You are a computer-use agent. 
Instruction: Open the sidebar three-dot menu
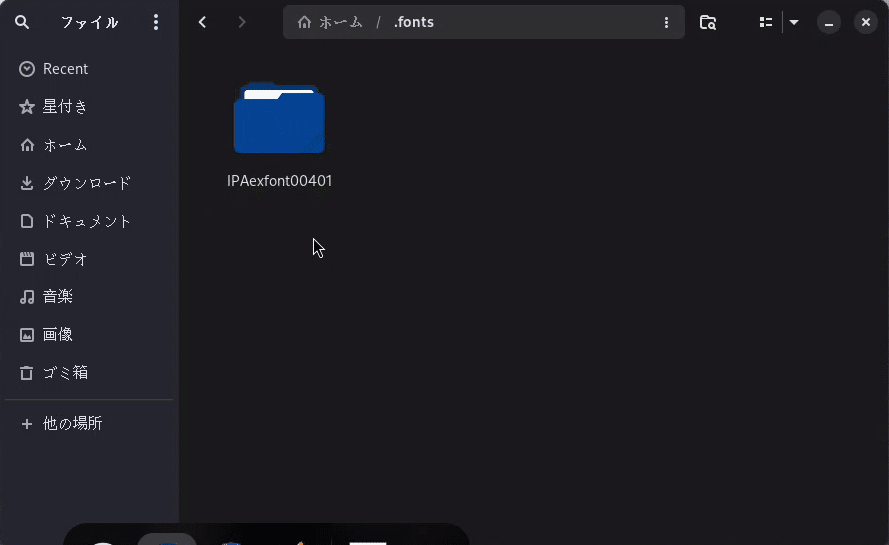[x=156, y=22]
